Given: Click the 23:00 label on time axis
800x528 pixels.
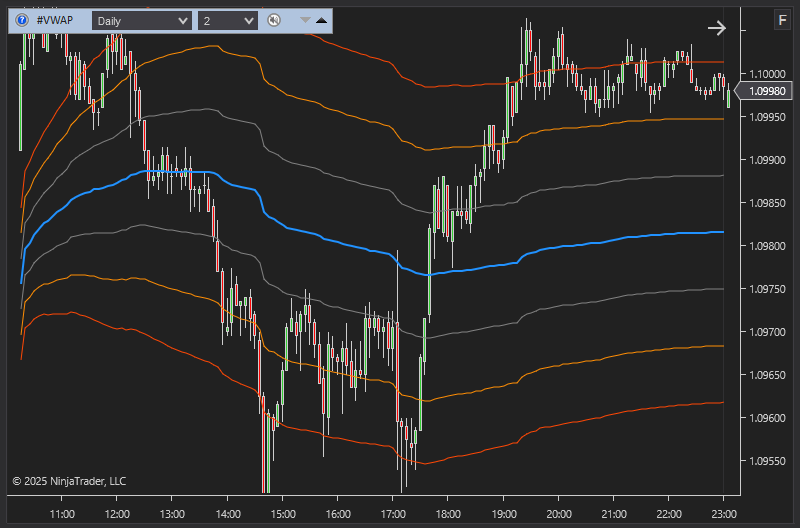Looking at the screenshot, I should pyautogui.click(x=723, y=515).
